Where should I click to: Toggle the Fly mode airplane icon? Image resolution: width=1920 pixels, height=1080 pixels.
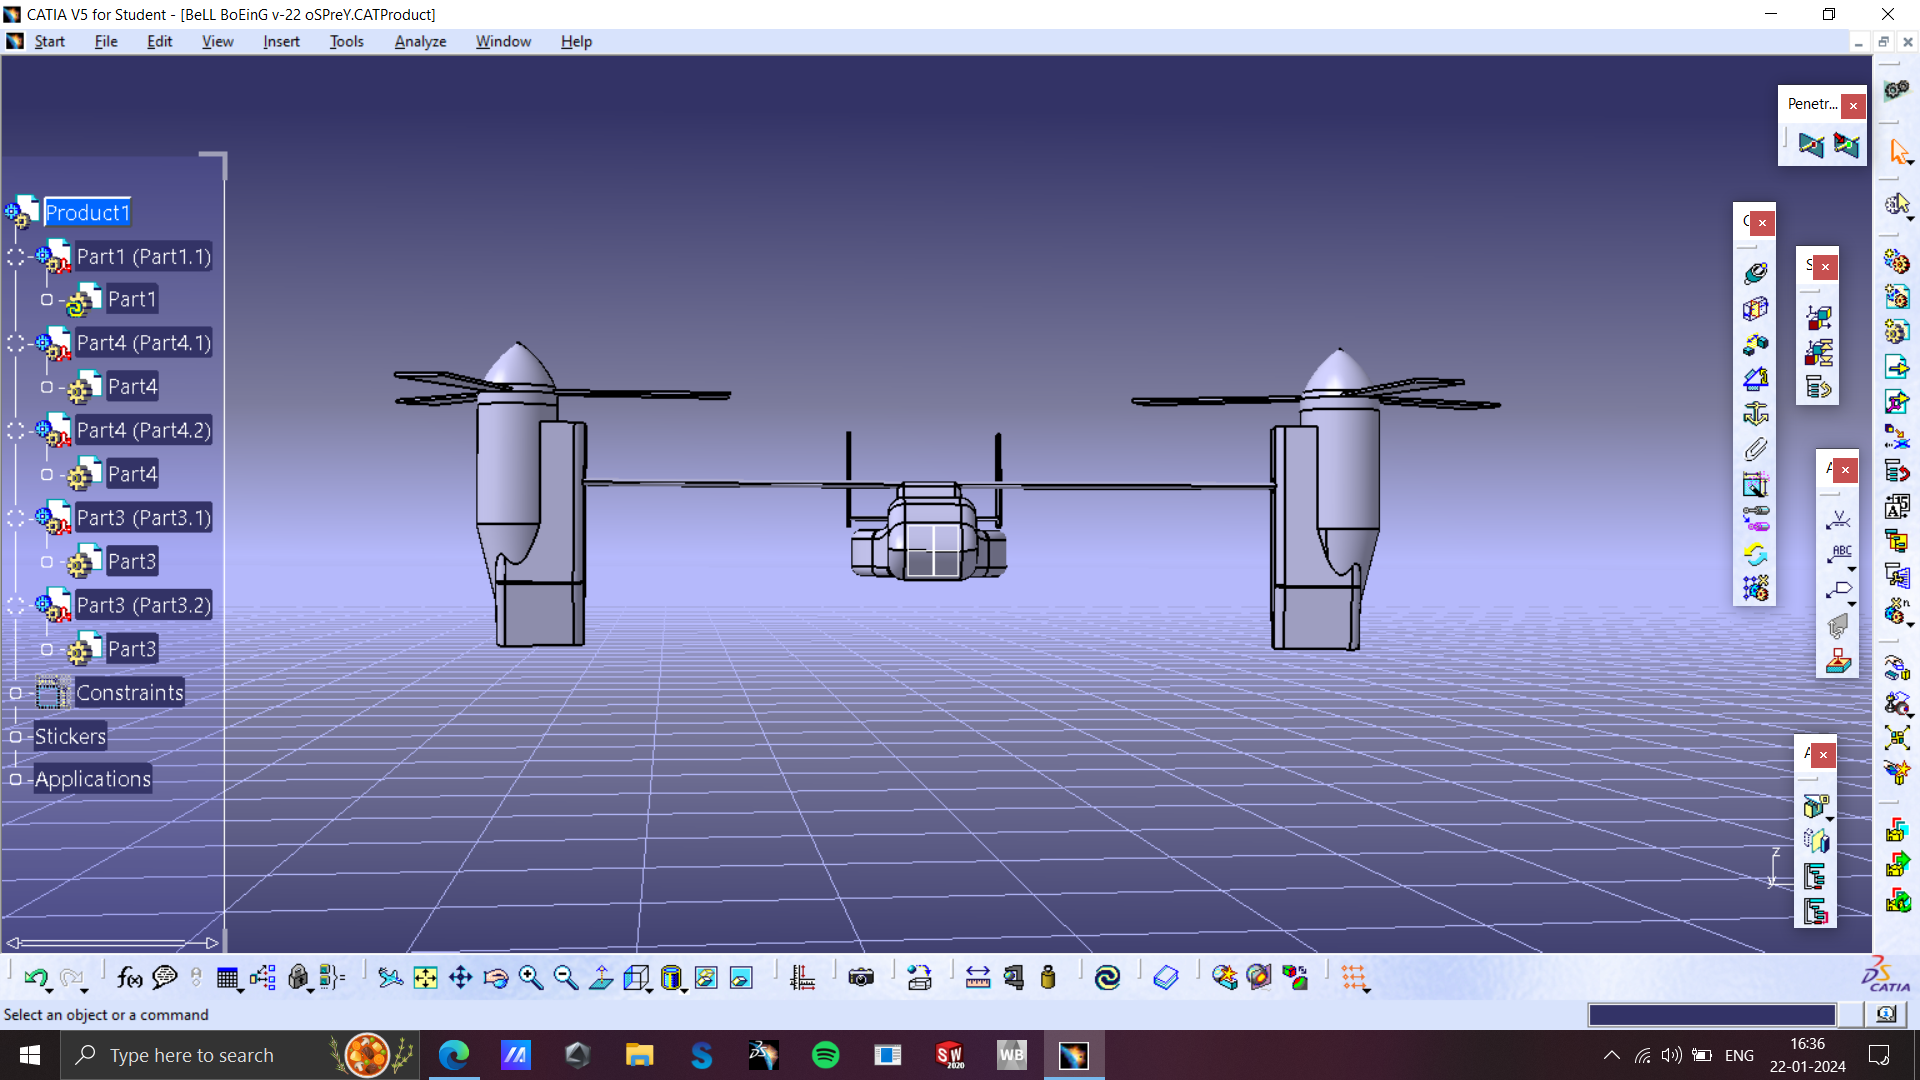tap(390, 977)
